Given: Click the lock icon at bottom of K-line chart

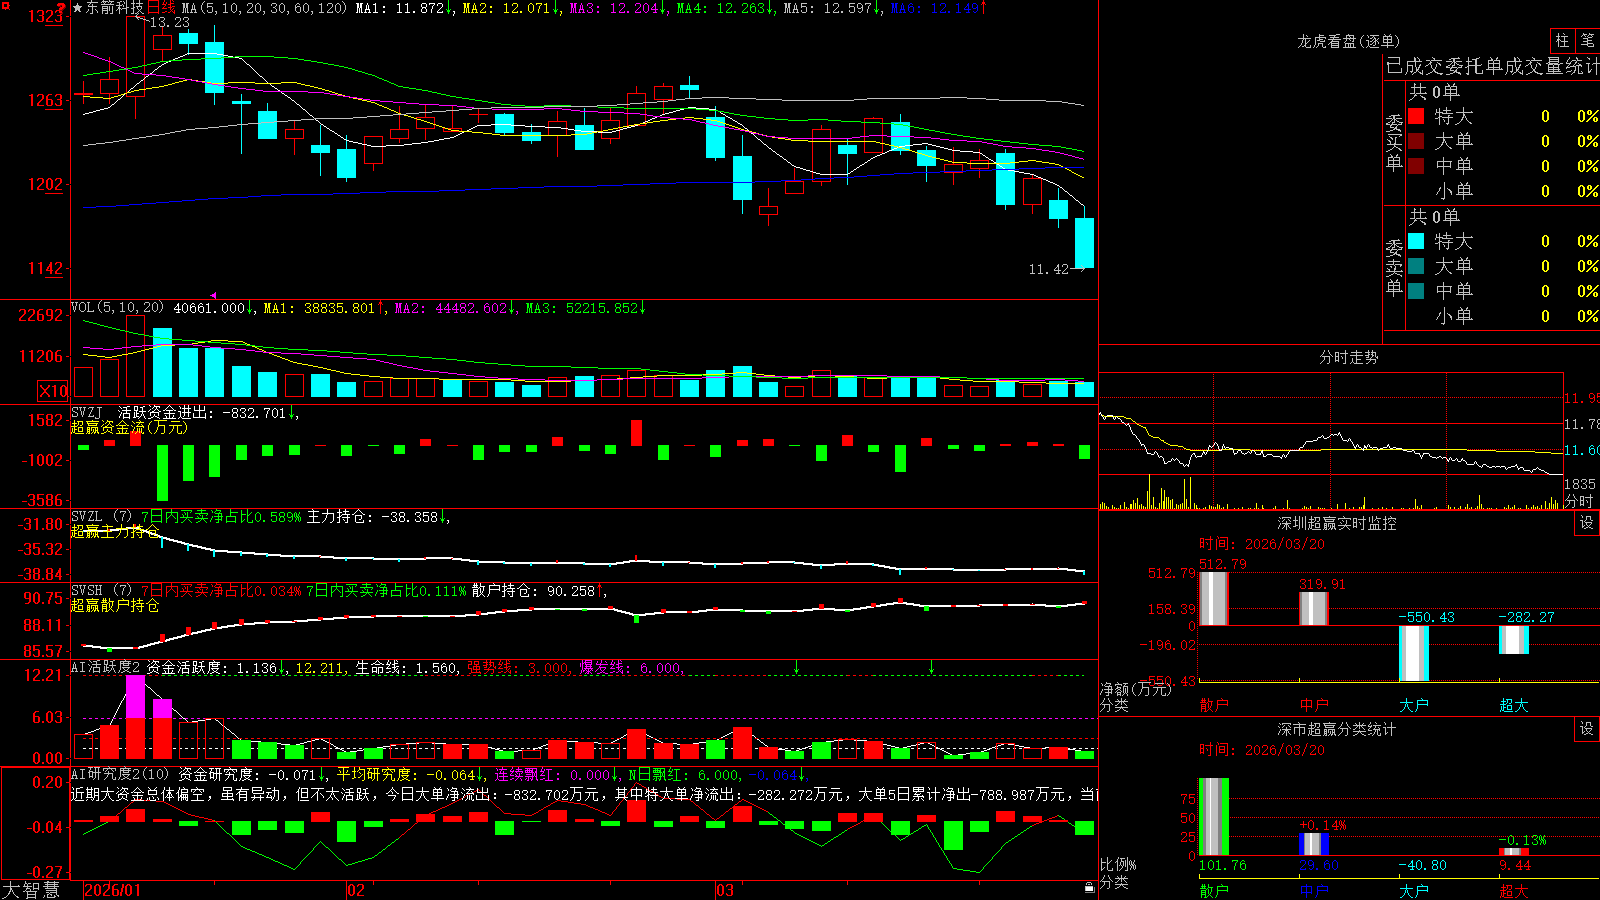Looking at the screenshot, I should [x=1090, y=888].
